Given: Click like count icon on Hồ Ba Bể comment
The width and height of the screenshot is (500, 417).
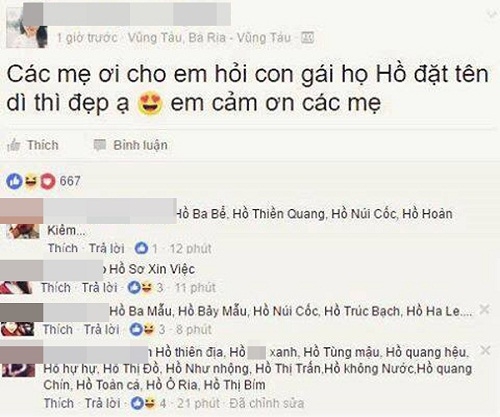Looking at the screenshot, I should 141,248.
